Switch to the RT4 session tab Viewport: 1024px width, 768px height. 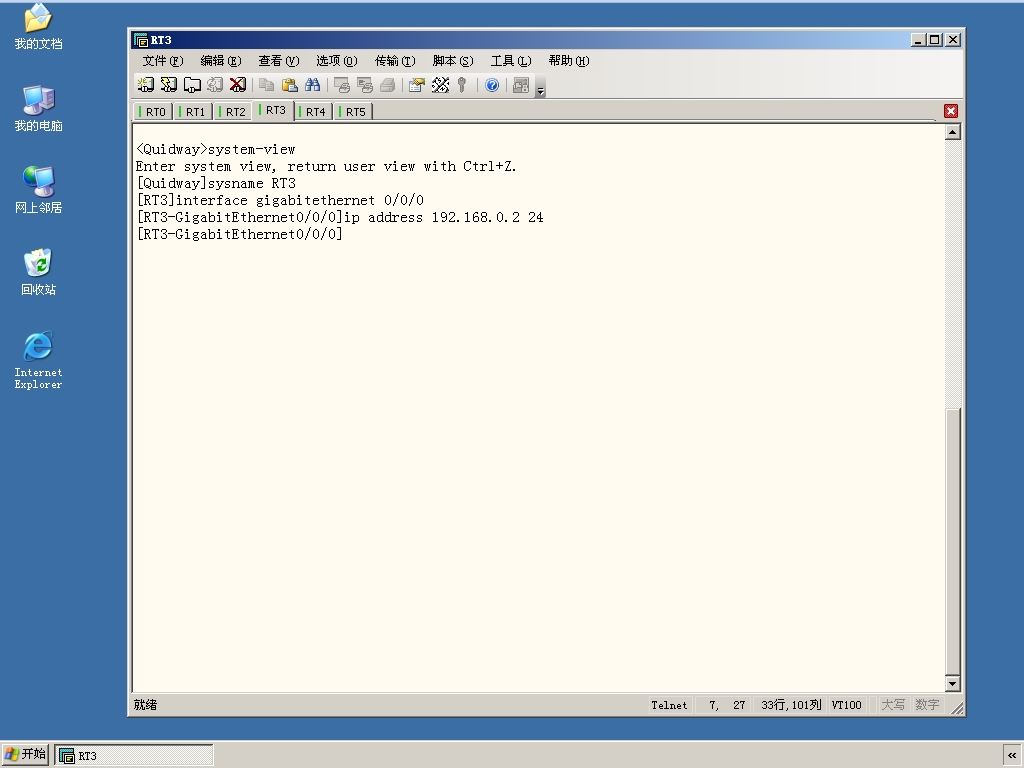click(x=313, y=112)
